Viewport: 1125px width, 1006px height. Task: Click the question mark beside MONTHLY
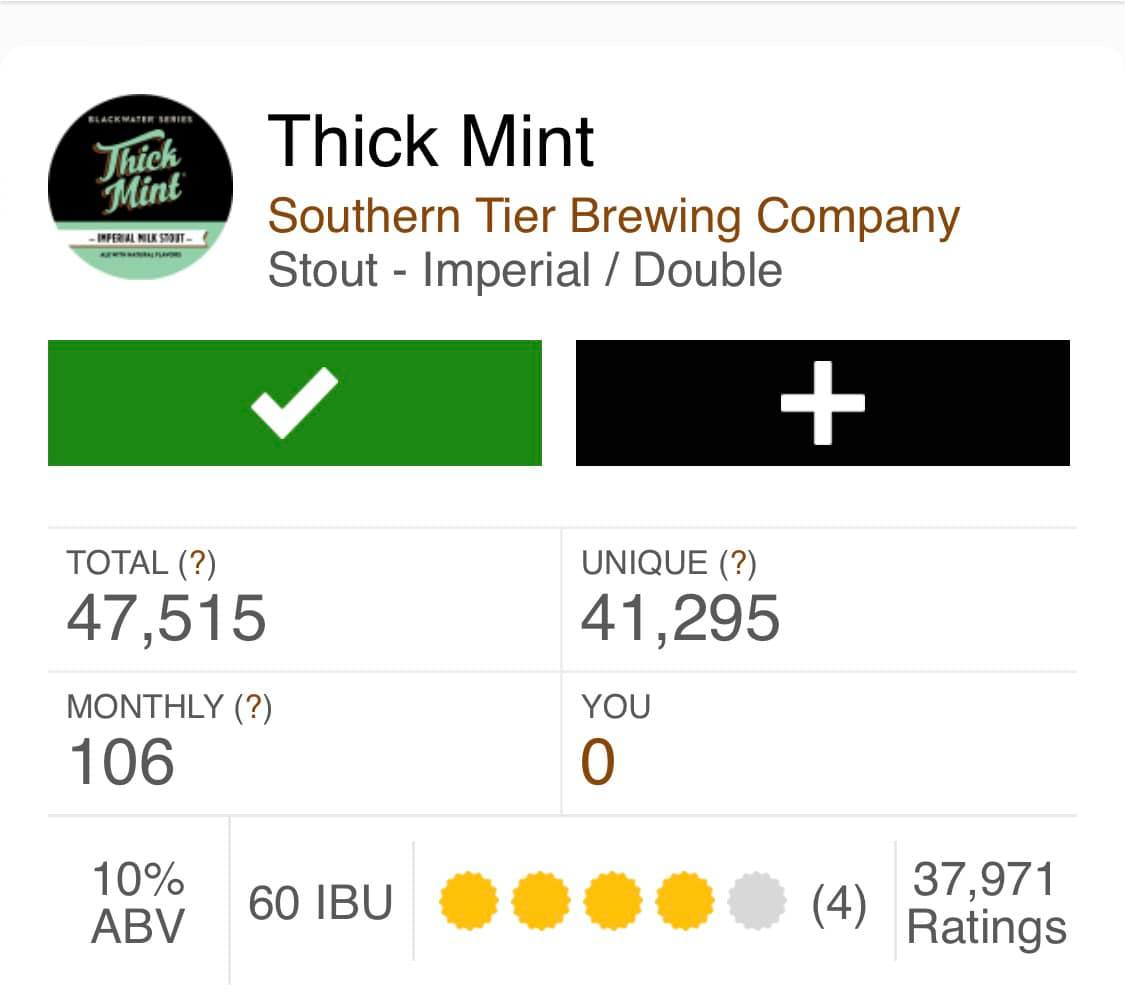click(x=253, y=708)
